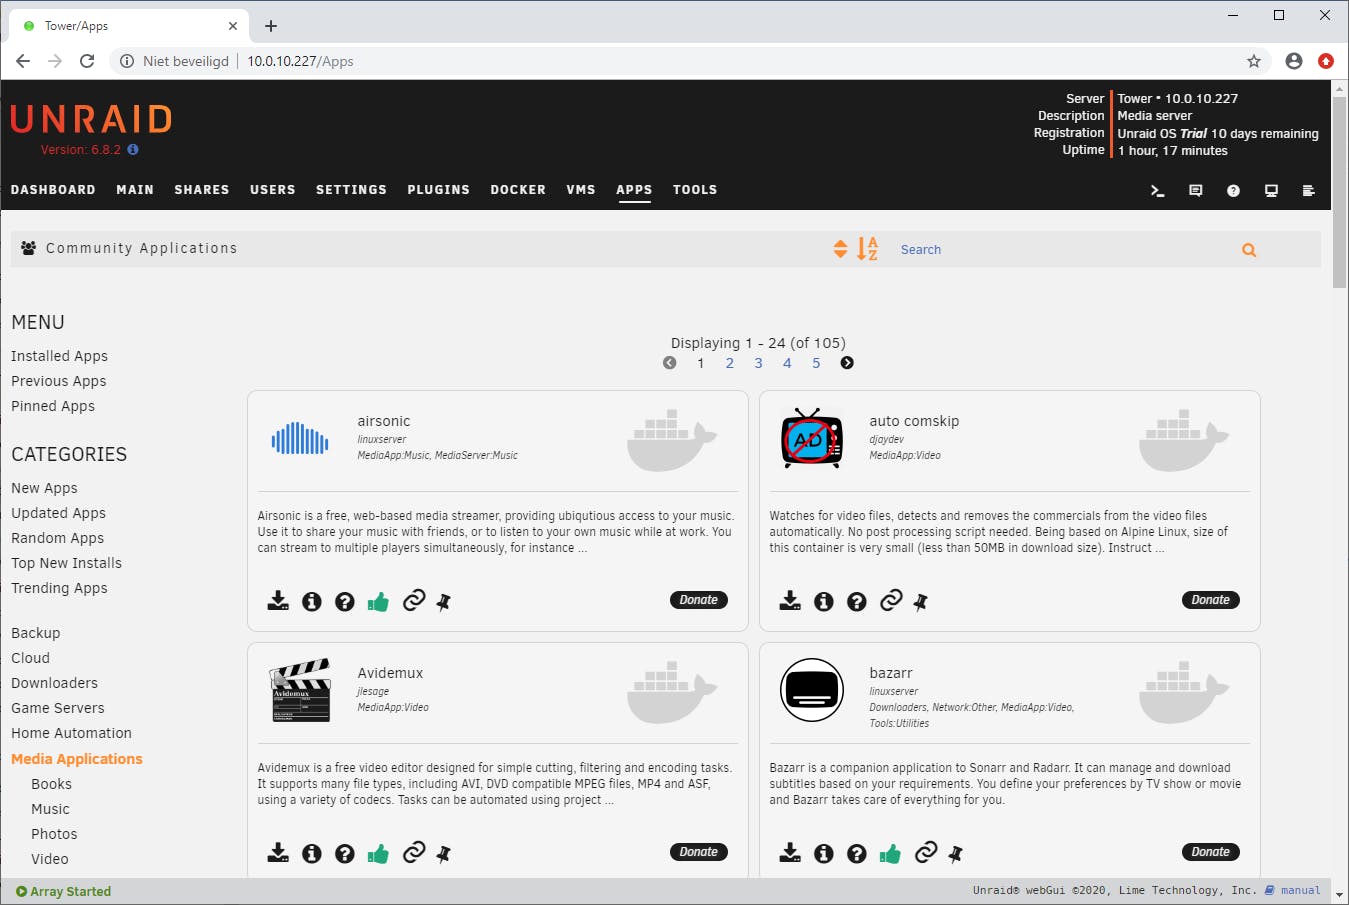The height and width of the screenshot is (905, 1349).
Task: Show info for the Avidemux app
Action: click(x=312, y=853)
